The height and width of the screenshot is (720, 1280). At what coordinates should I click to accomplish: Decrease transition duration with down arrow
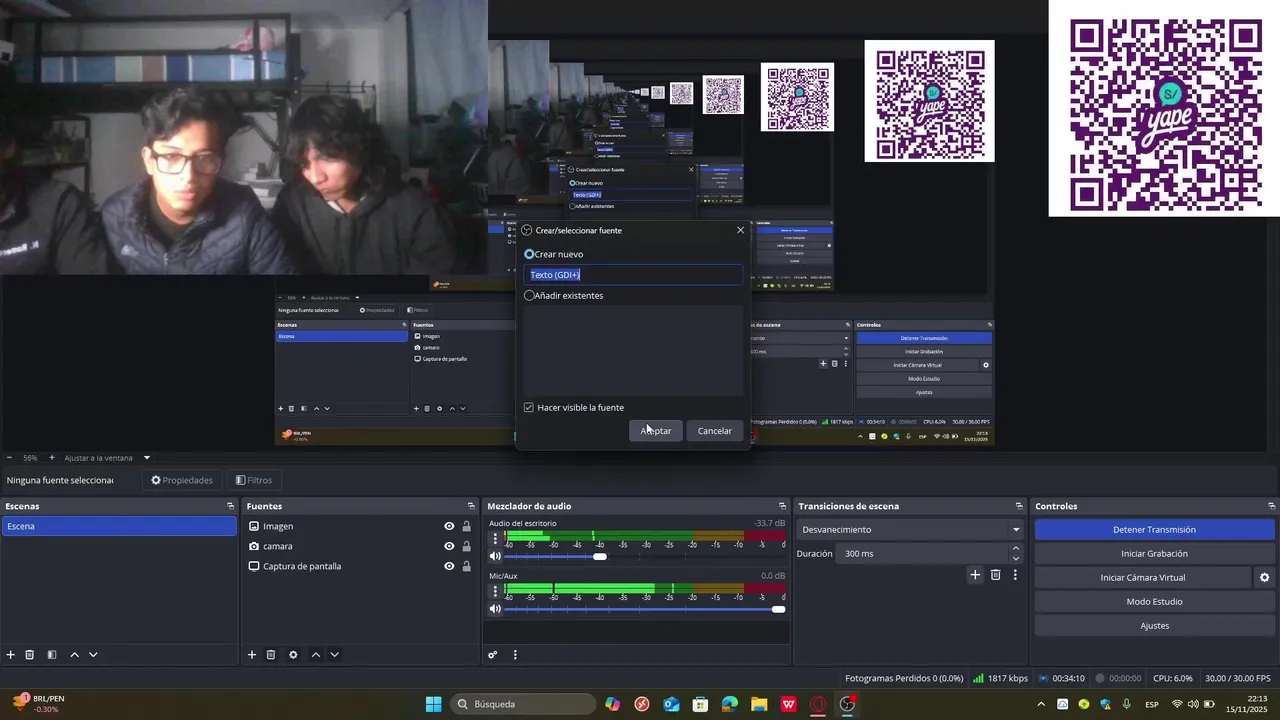pos(1016,559)
